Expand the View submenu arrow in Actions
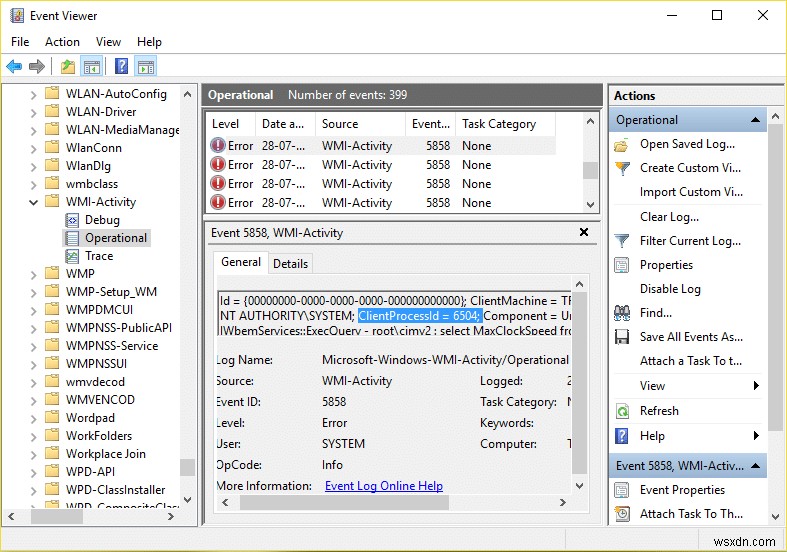The image size is (787, 552). pyautogui.click(x=756, y=386)
